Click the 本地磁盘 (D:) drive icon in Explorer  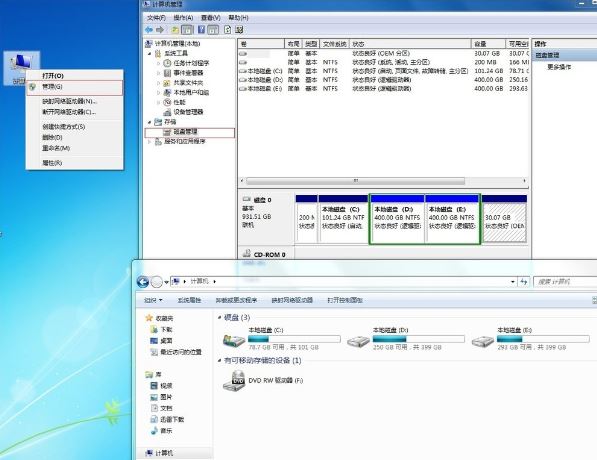point(358,340)
